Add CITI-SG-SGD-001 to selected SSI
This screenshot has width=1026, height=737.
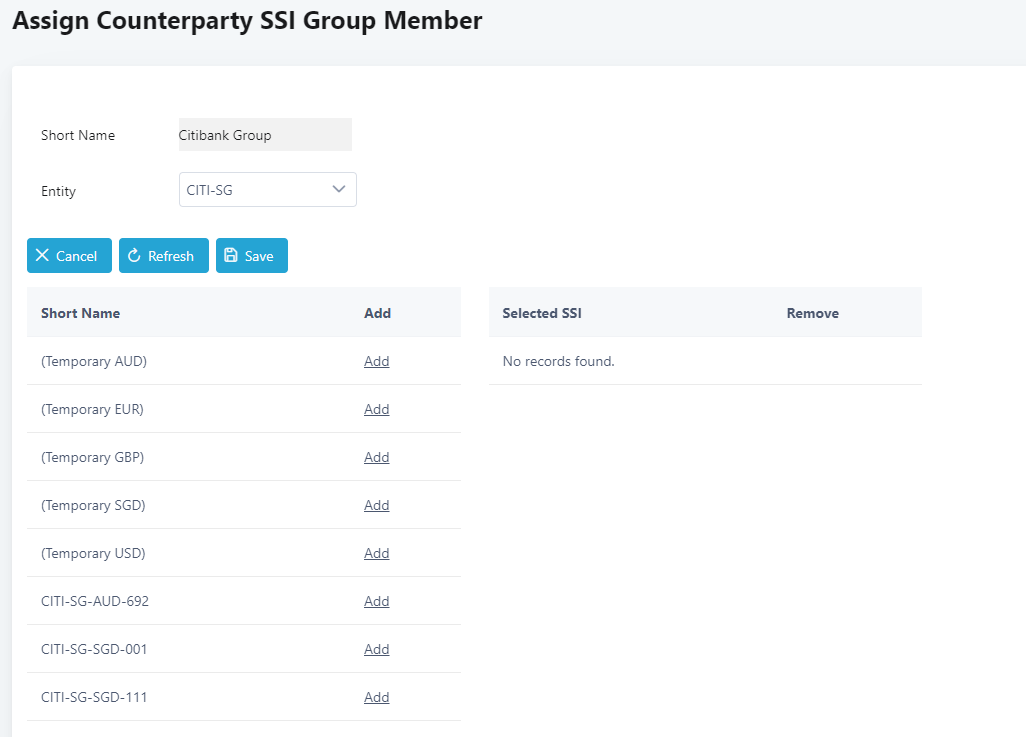pos(376,649)
